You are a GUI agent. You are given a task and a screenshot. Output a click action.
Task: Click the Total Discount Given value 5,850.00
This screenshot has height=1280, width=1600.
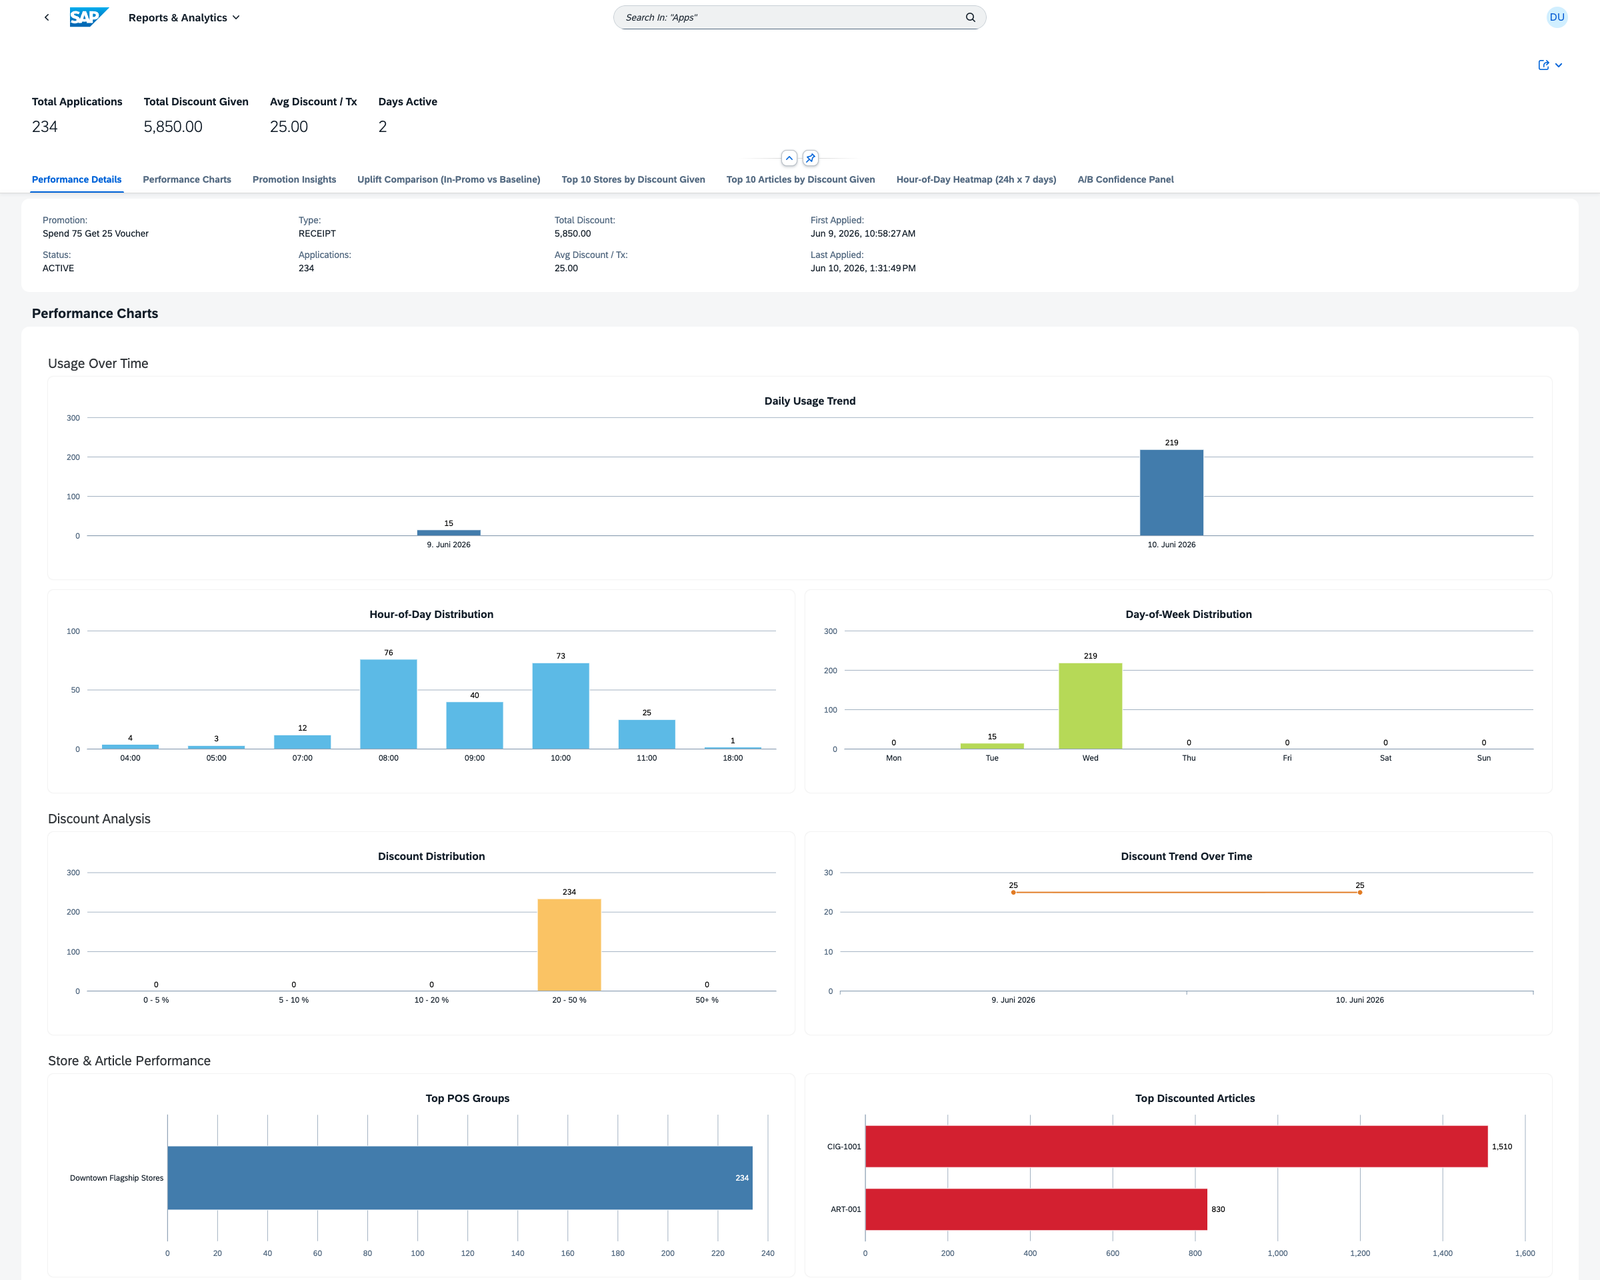click(x=173, y=127)
